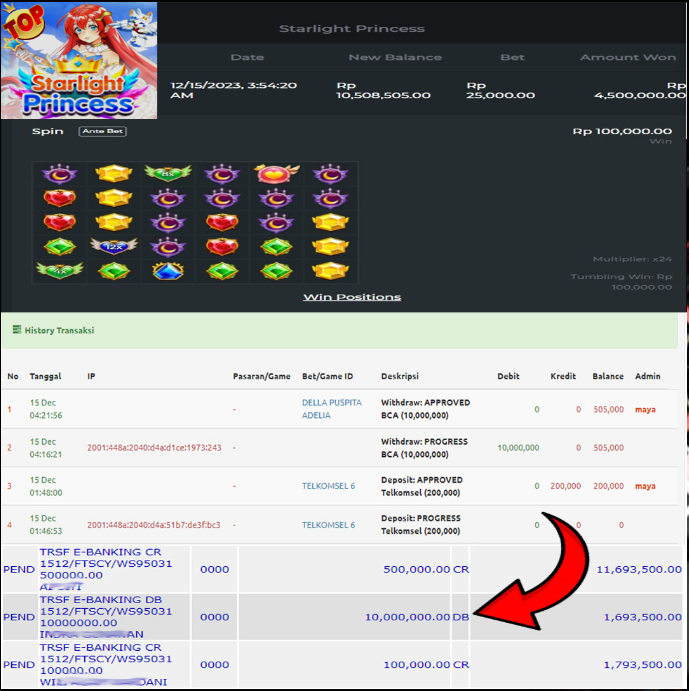Viewport: 689px width, 691px height.
Task: Select Deposit: APPROVED Telkomsel description
Action: coord(422,486)
